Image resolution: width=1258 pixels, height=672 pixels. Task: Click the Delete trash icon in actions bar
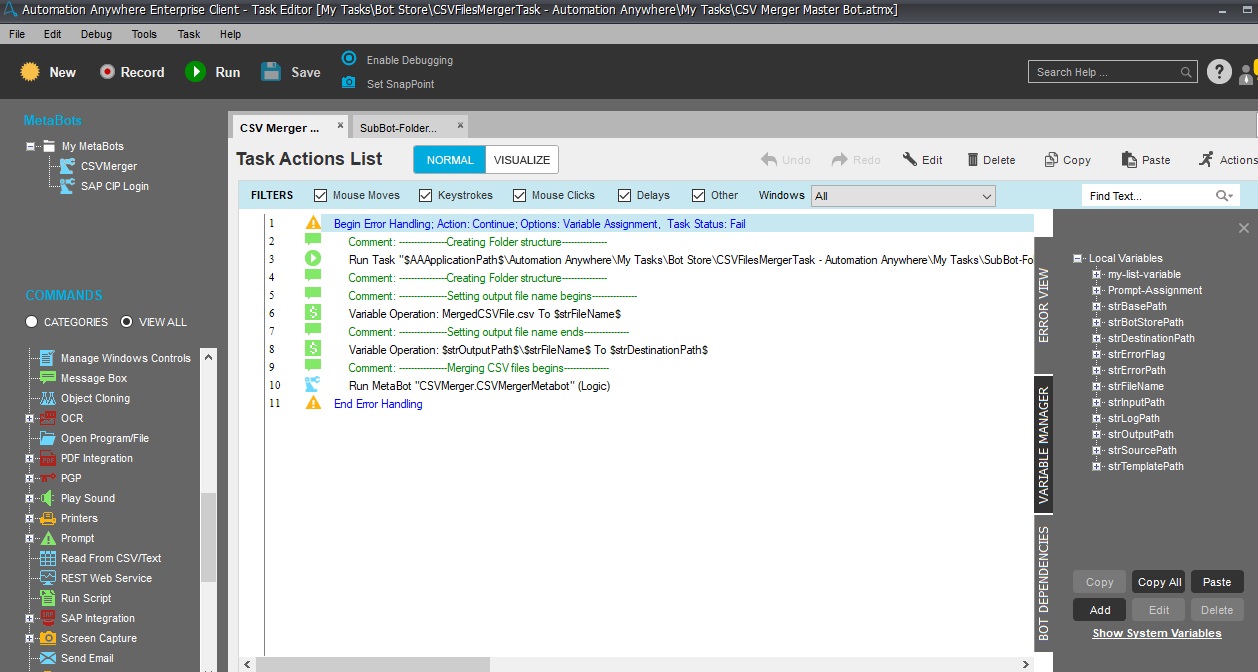973,160
